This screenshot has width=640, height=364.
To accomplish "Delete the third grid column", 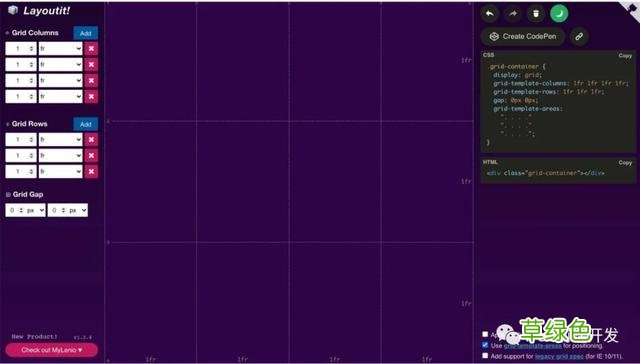I will (x=91, y=80).
